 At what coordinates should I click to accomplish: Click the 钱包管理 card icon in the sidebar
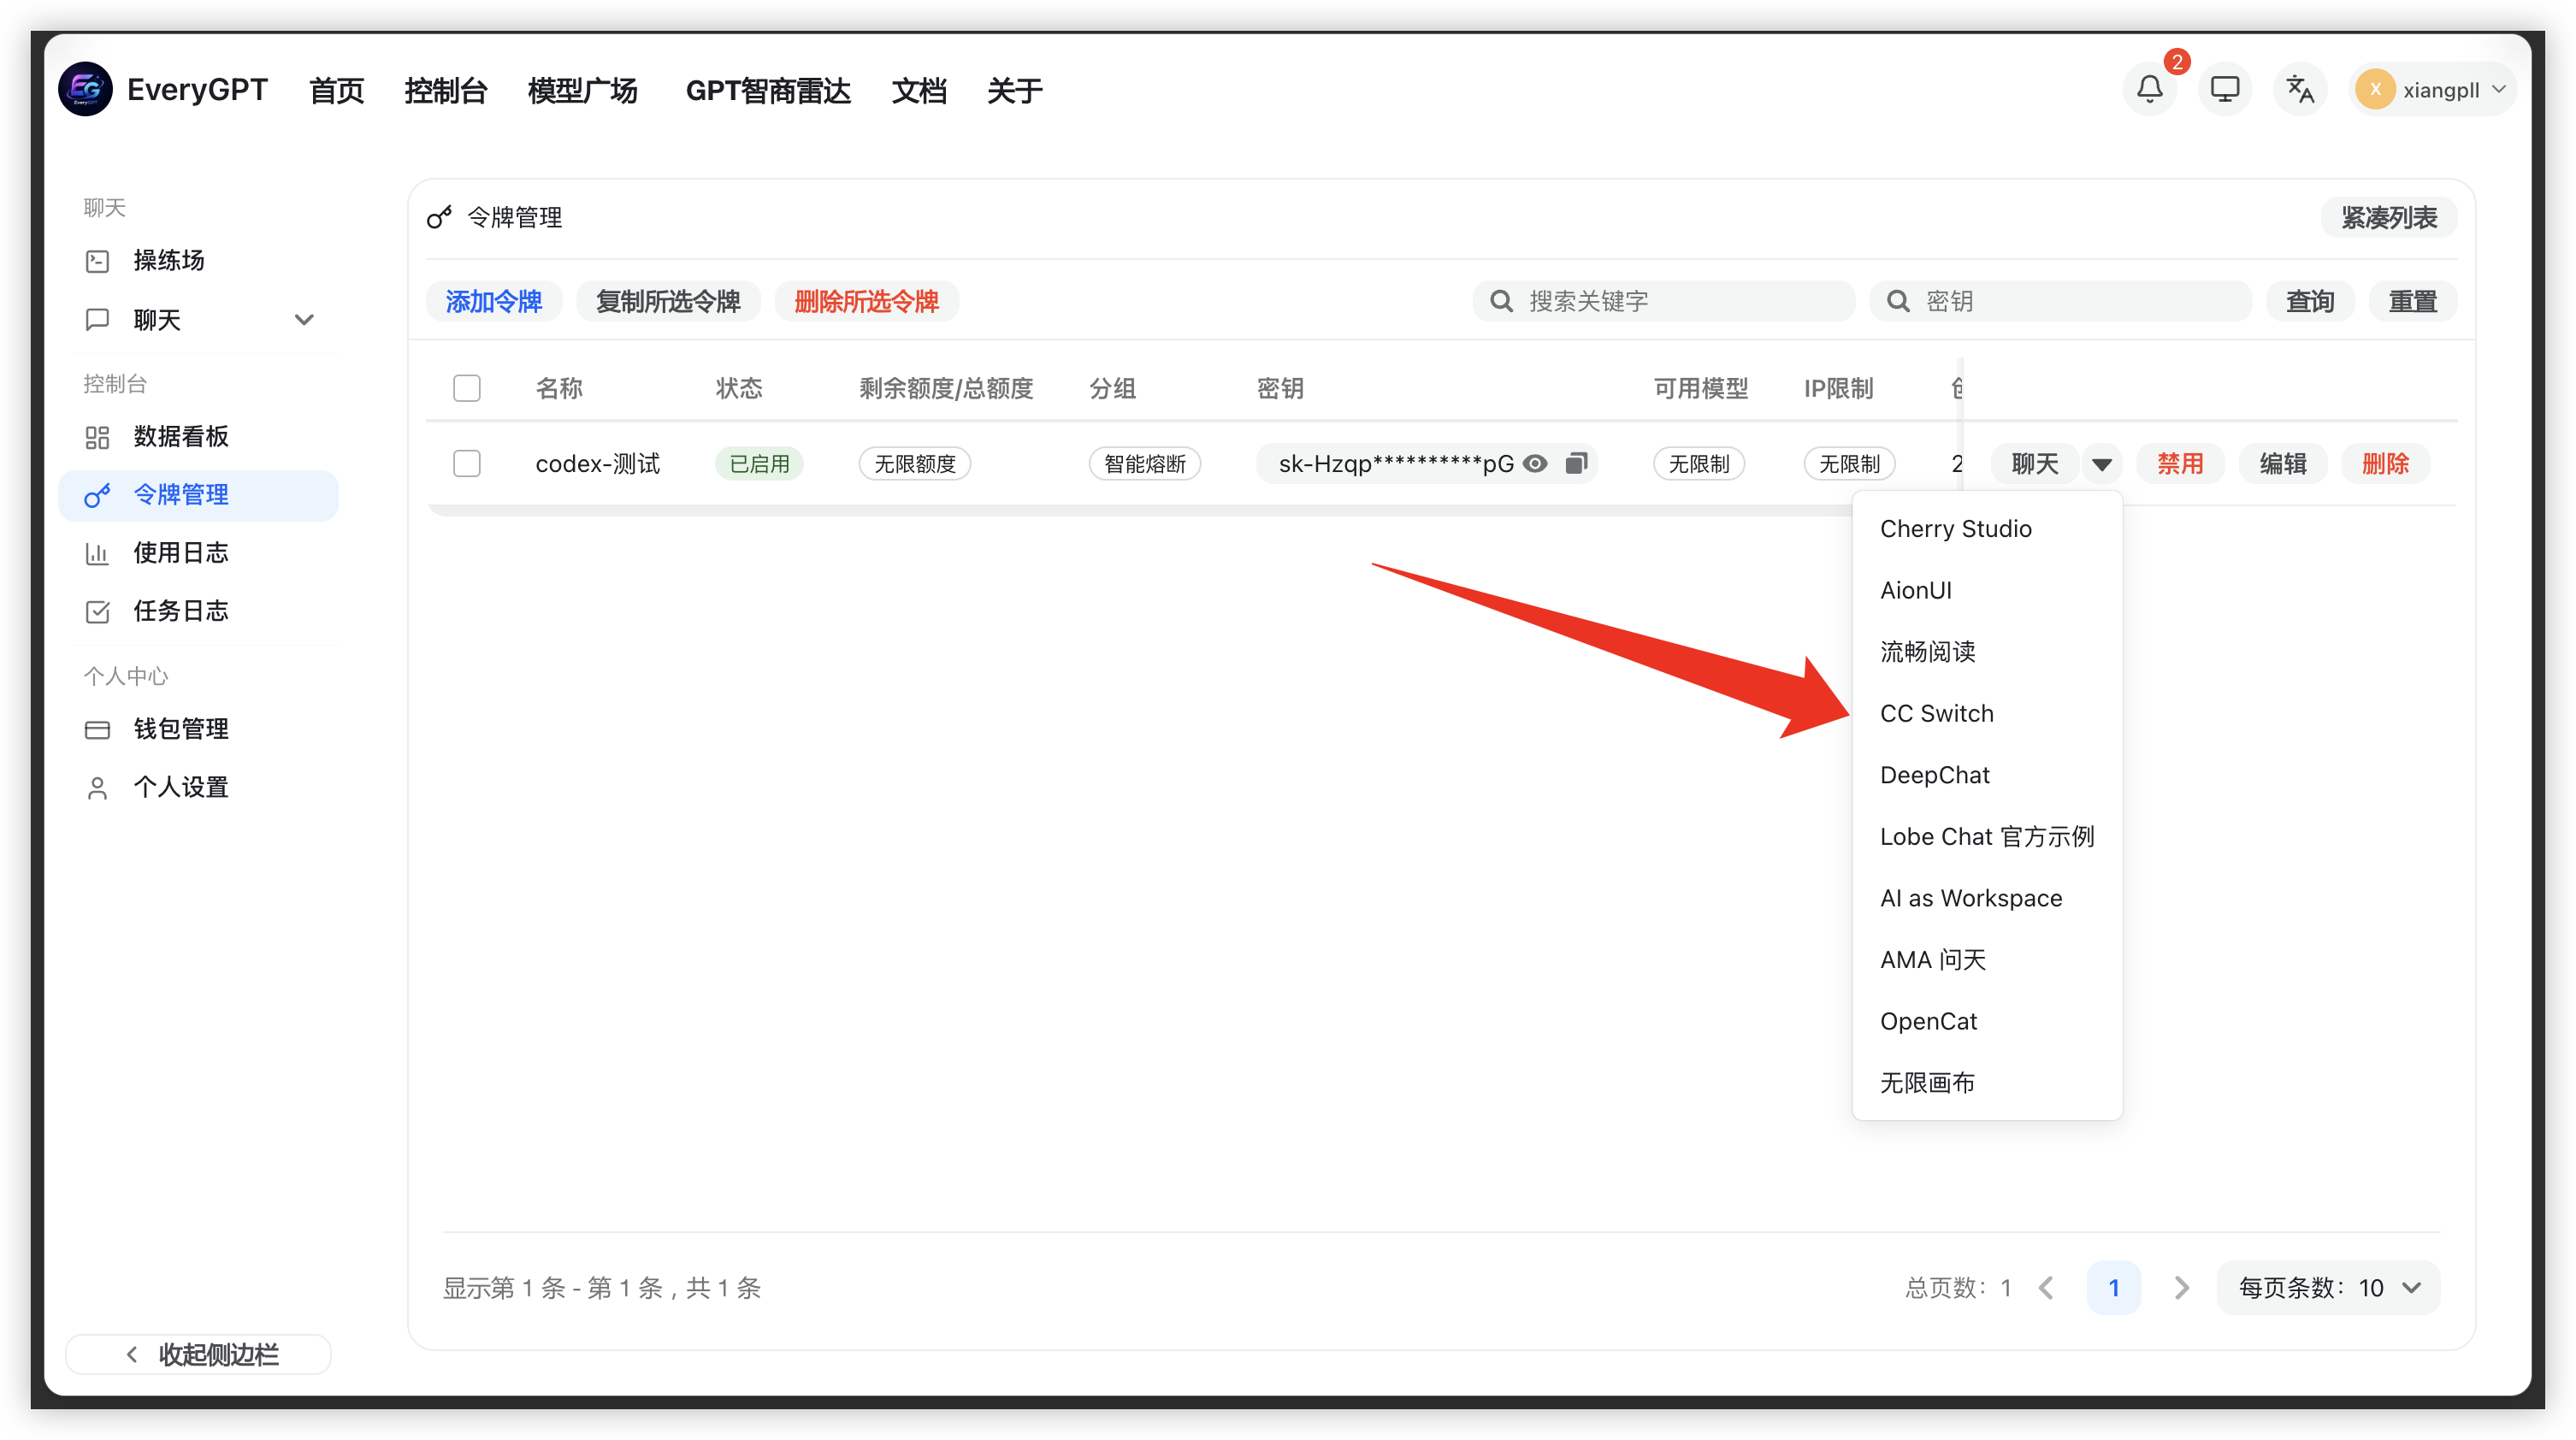(x=97, y=729)
